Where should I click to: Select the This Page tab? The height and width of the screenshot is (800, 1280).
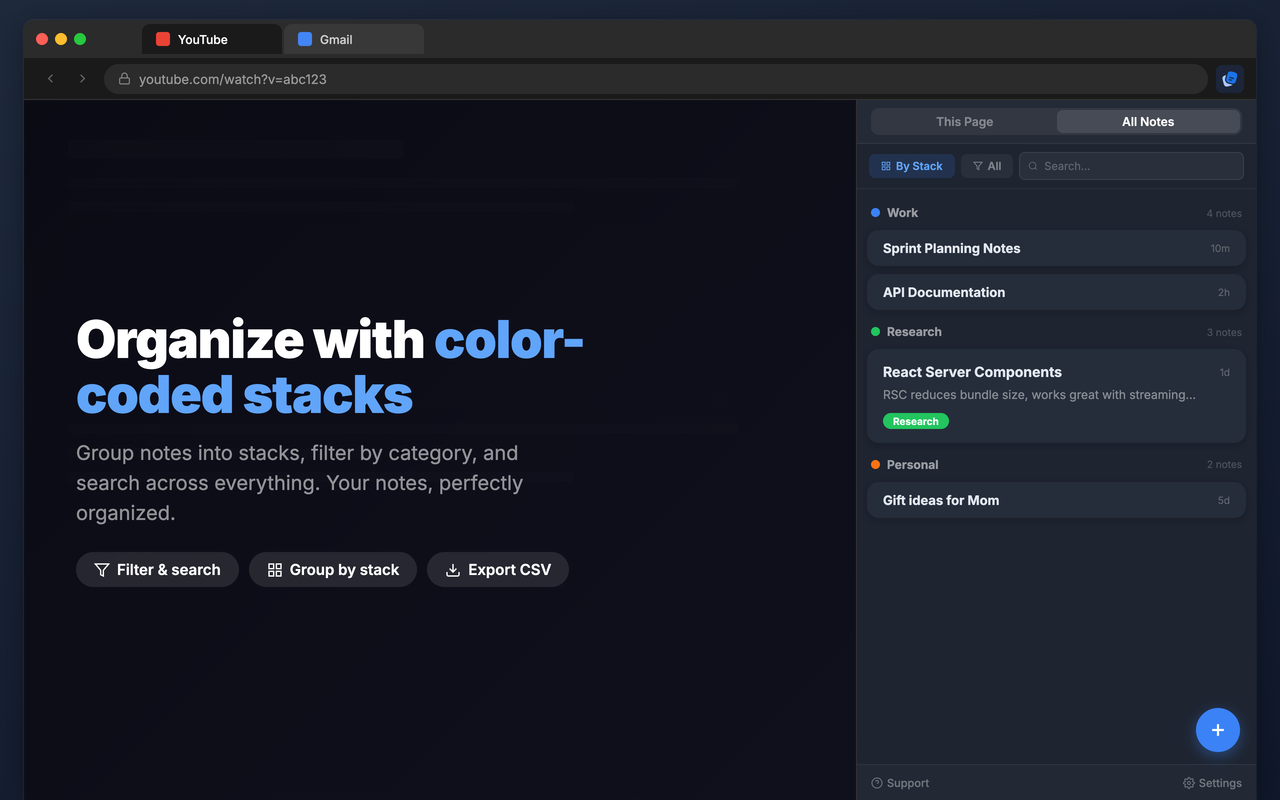[964, 121]
